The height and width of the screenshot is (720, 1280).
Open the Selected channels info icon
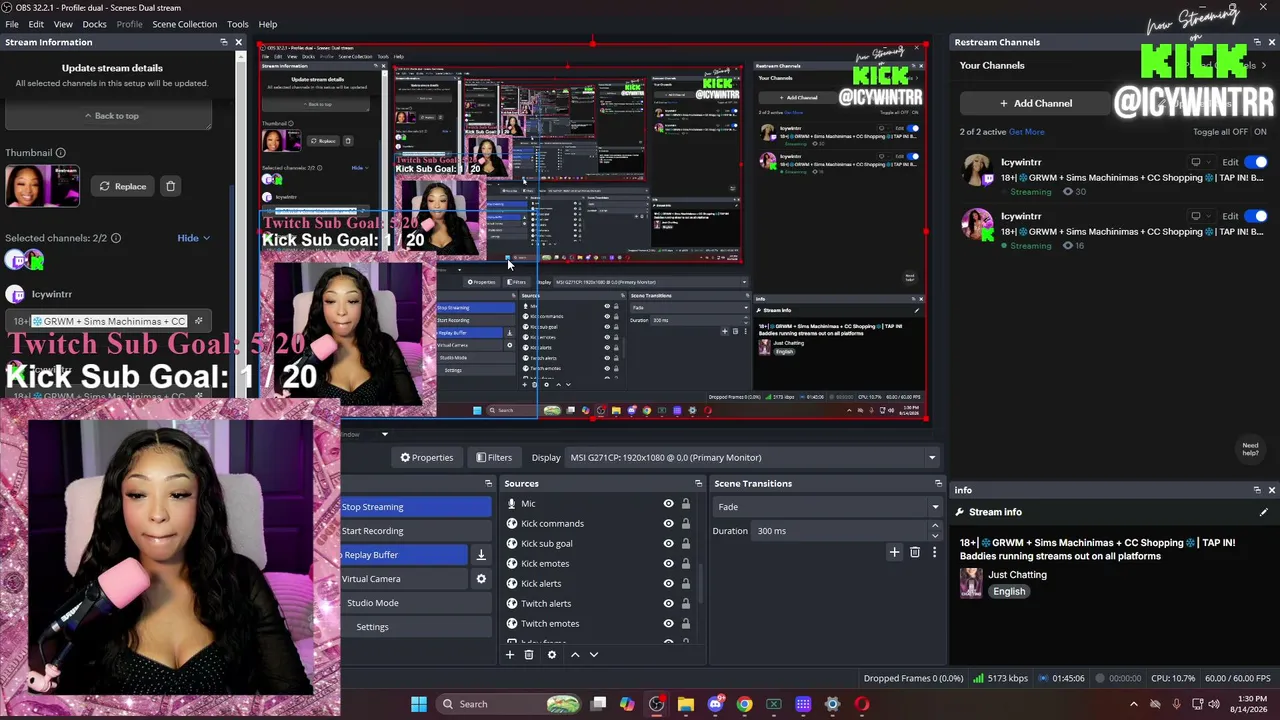116,238
